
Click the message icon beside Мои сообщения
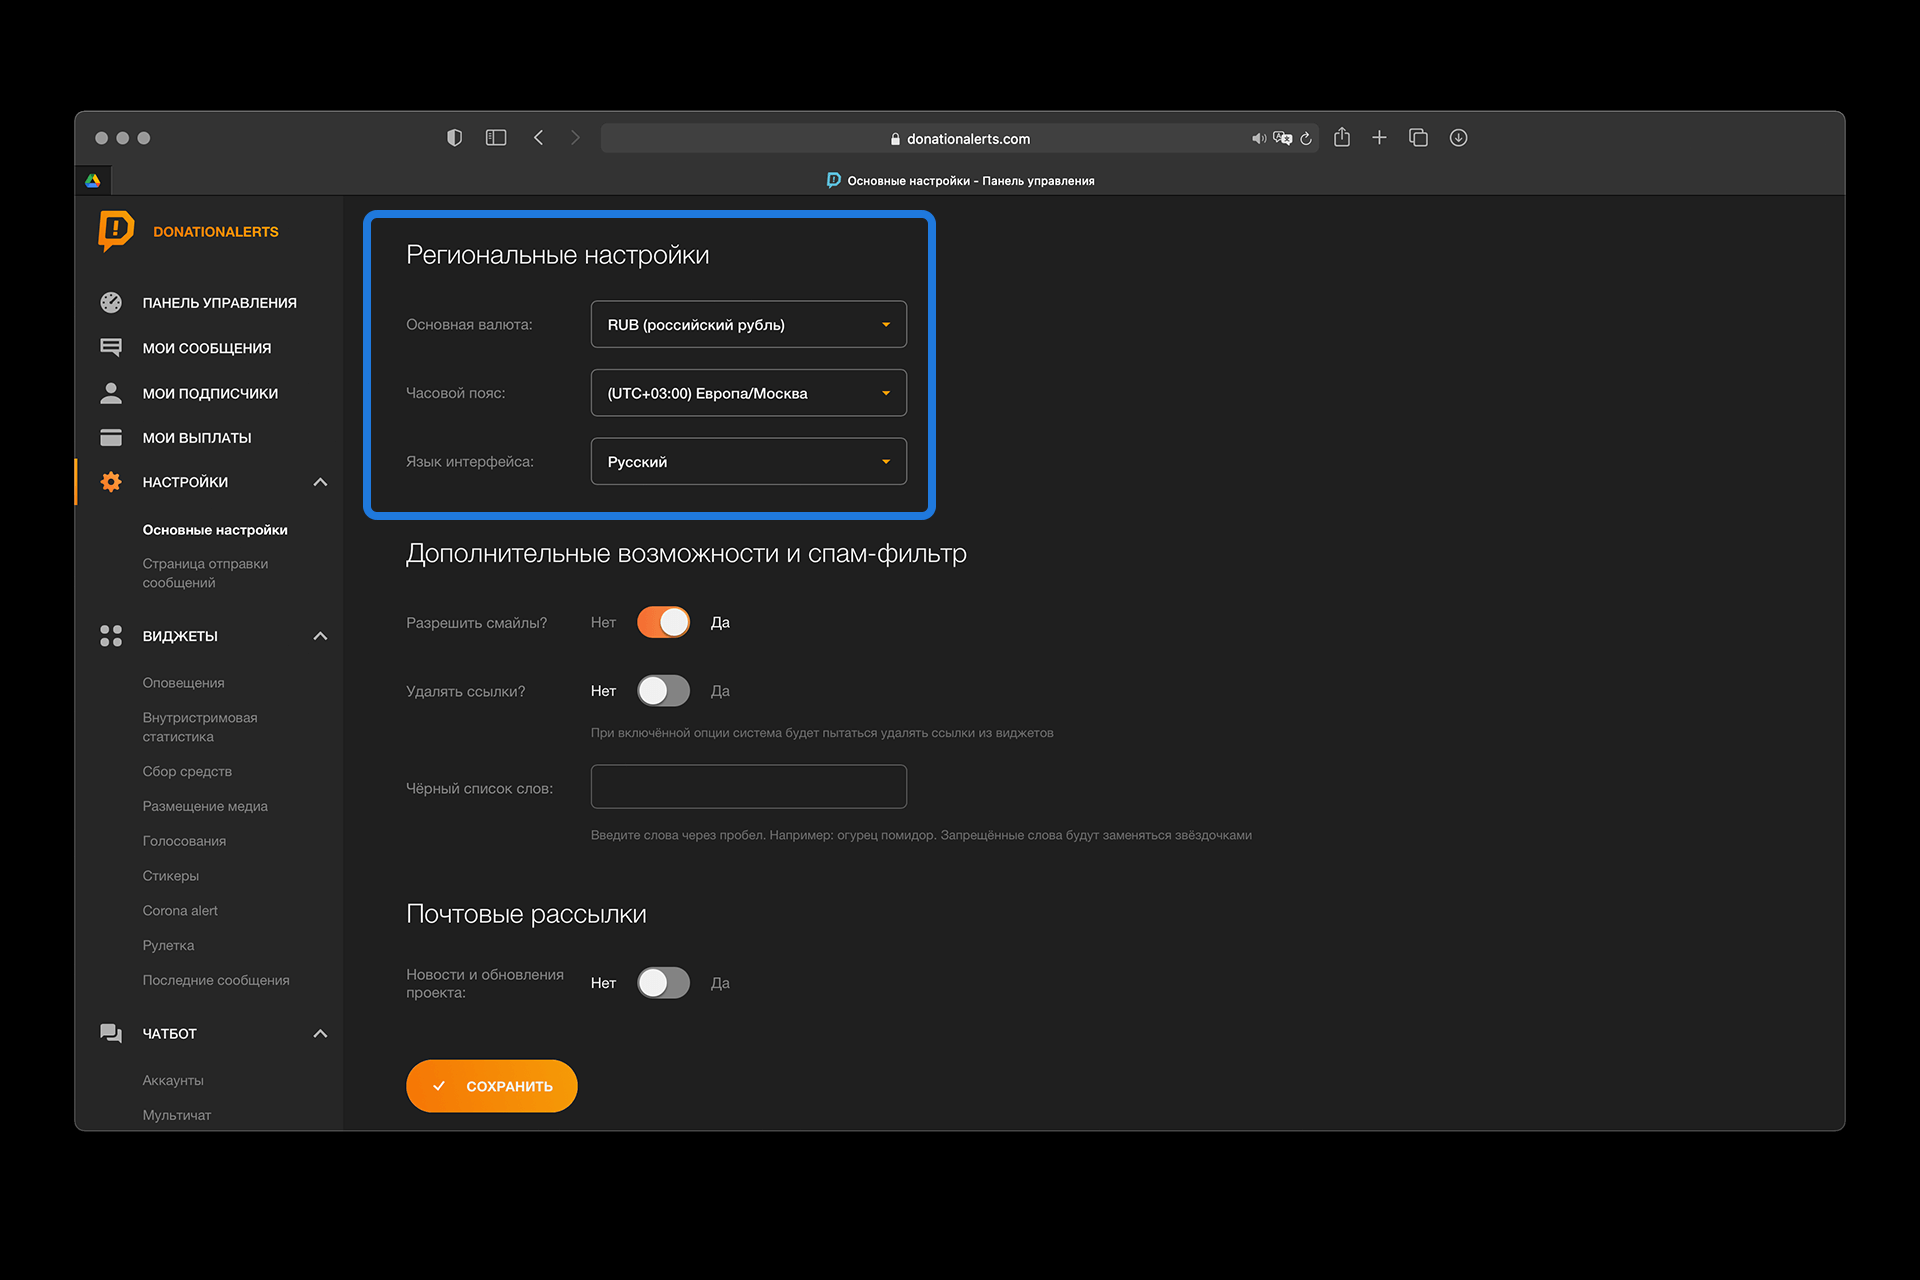[x=111, y=348]
